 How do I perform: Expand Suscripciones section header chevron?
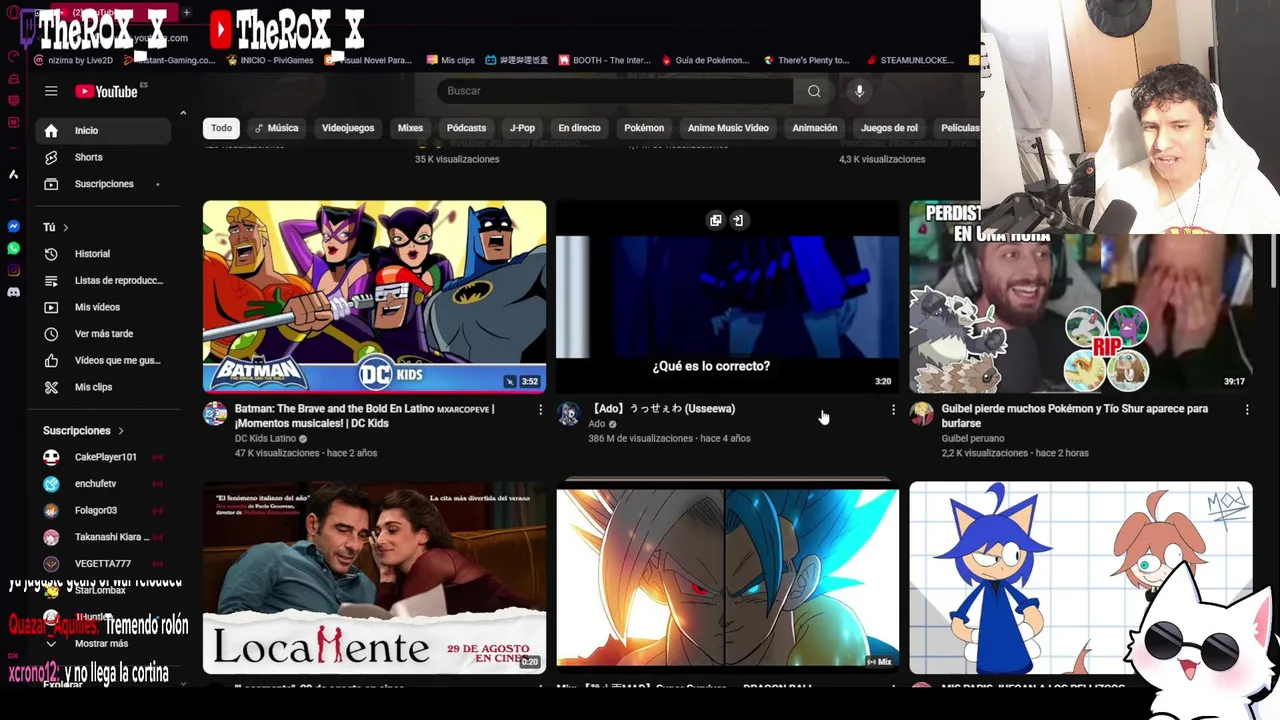121,431
